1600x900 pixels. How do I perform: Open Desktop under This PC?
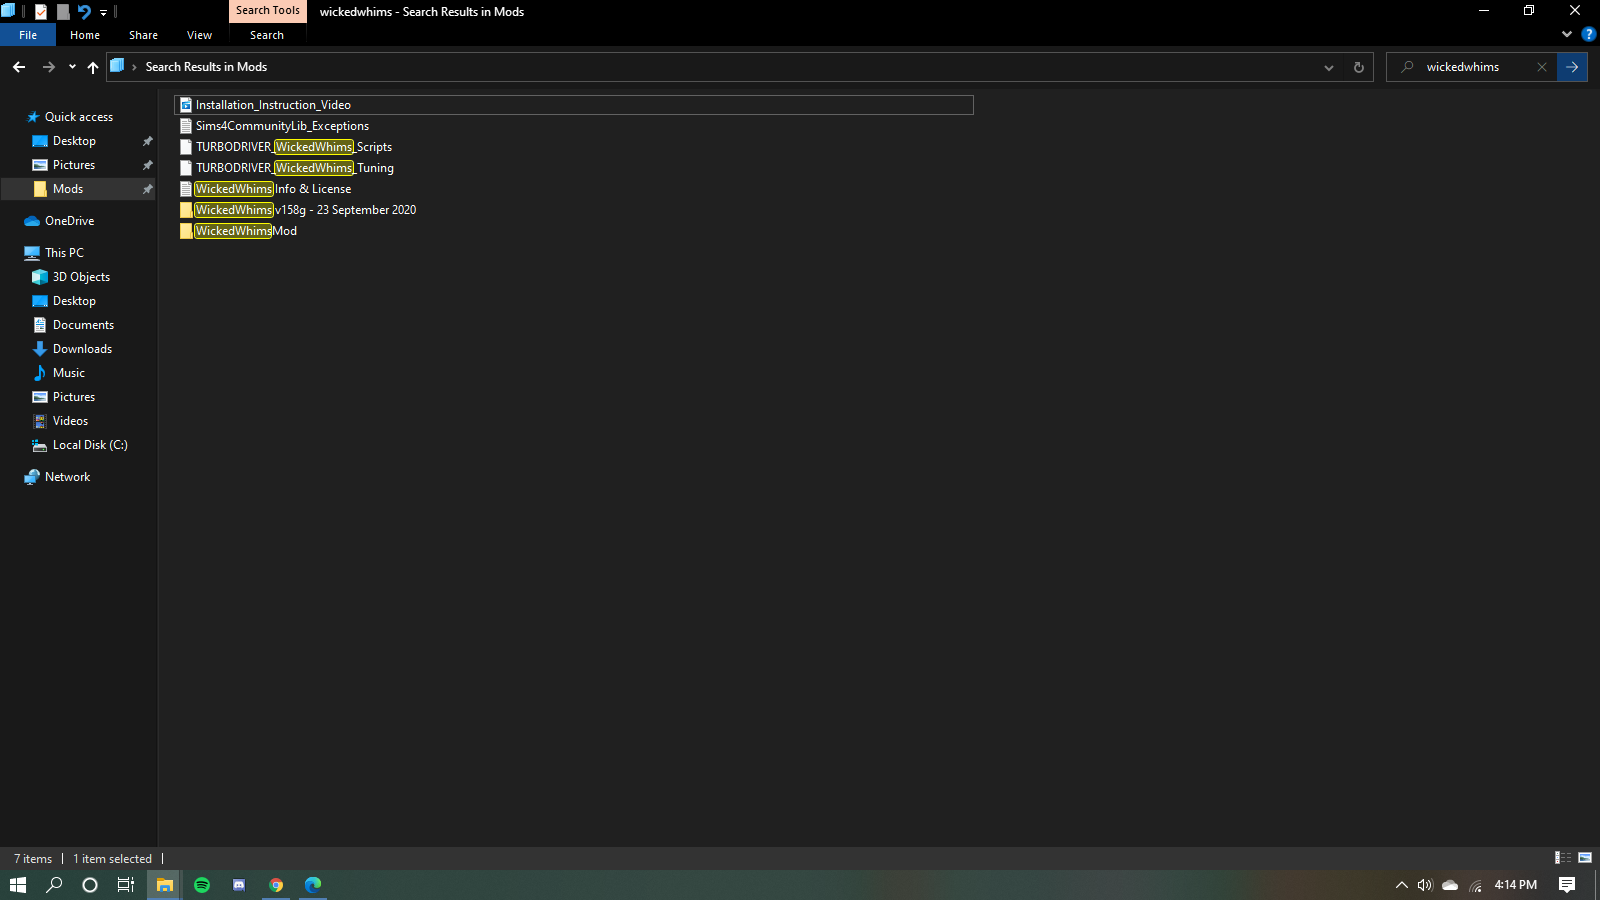[x=74, y=301]
